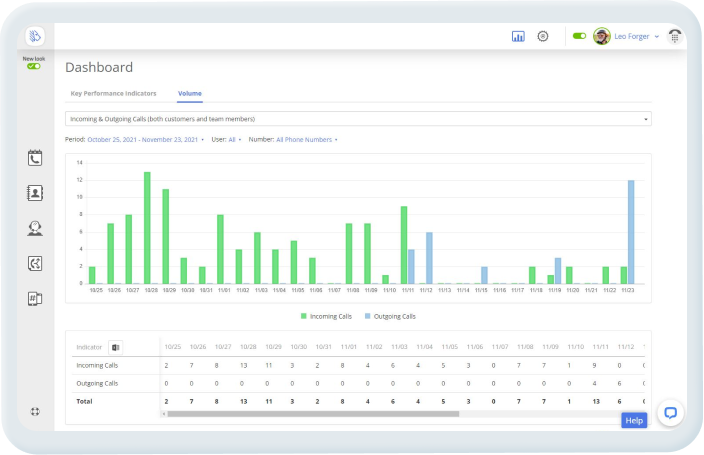Toggle the green availability switch in header
This screenshot has width=704, height=455.
579,36
